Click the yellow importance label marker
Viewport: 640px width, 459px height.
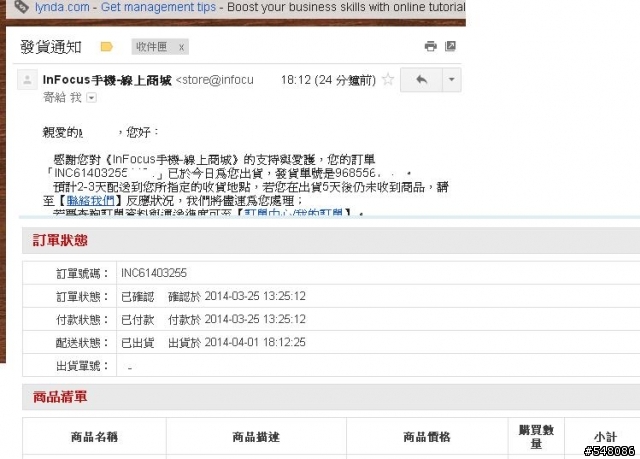[x=107, y=47]
